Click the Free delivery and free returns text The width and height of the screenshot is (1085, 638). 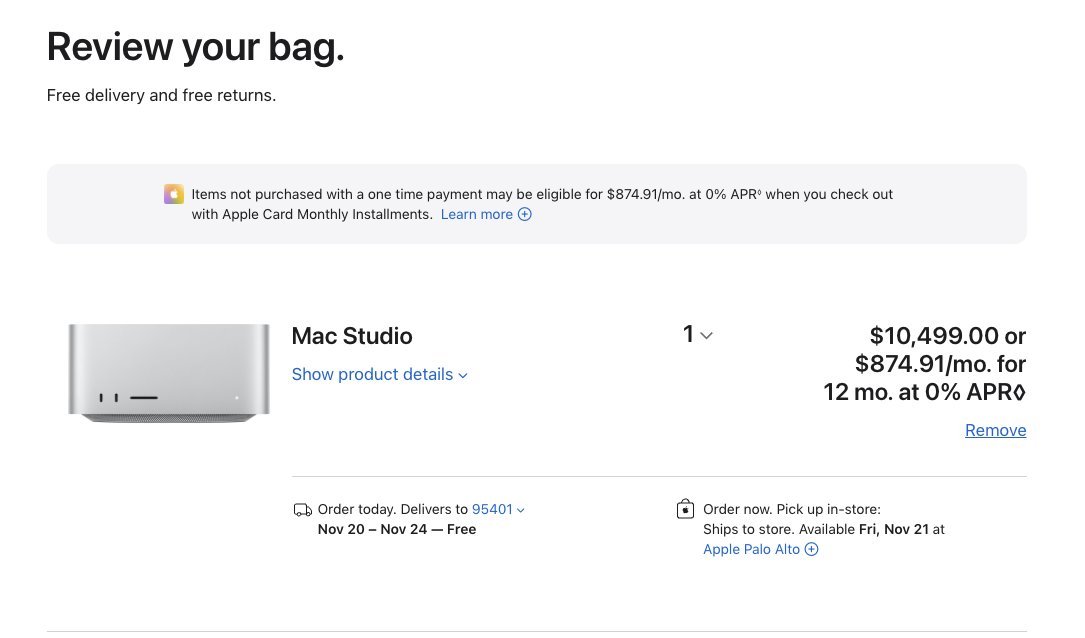coord(161,96)
